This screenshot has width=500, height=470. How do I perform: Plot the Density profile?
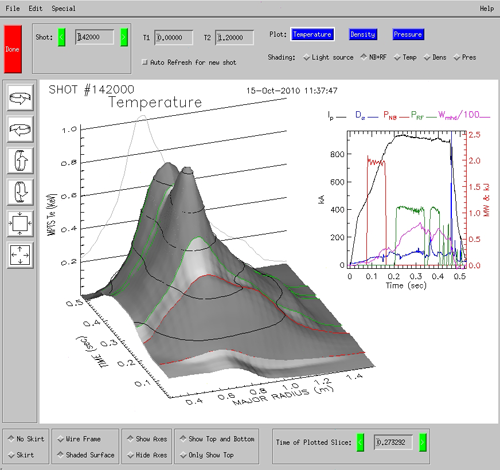click(363, 34)
